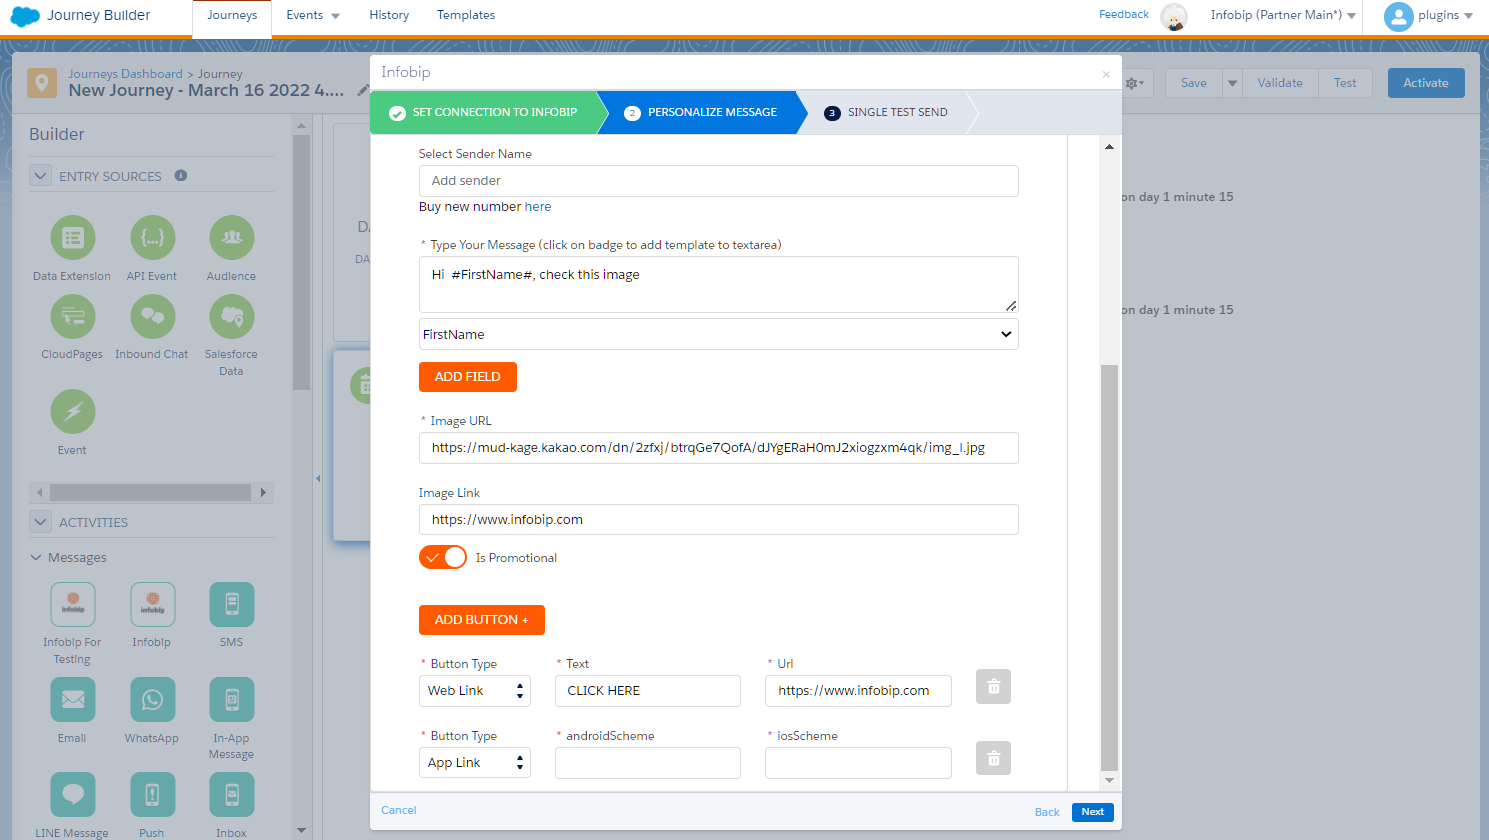1489x840 pixels.
Task: Open the Web Link button type dropdown
Action: 474,691
